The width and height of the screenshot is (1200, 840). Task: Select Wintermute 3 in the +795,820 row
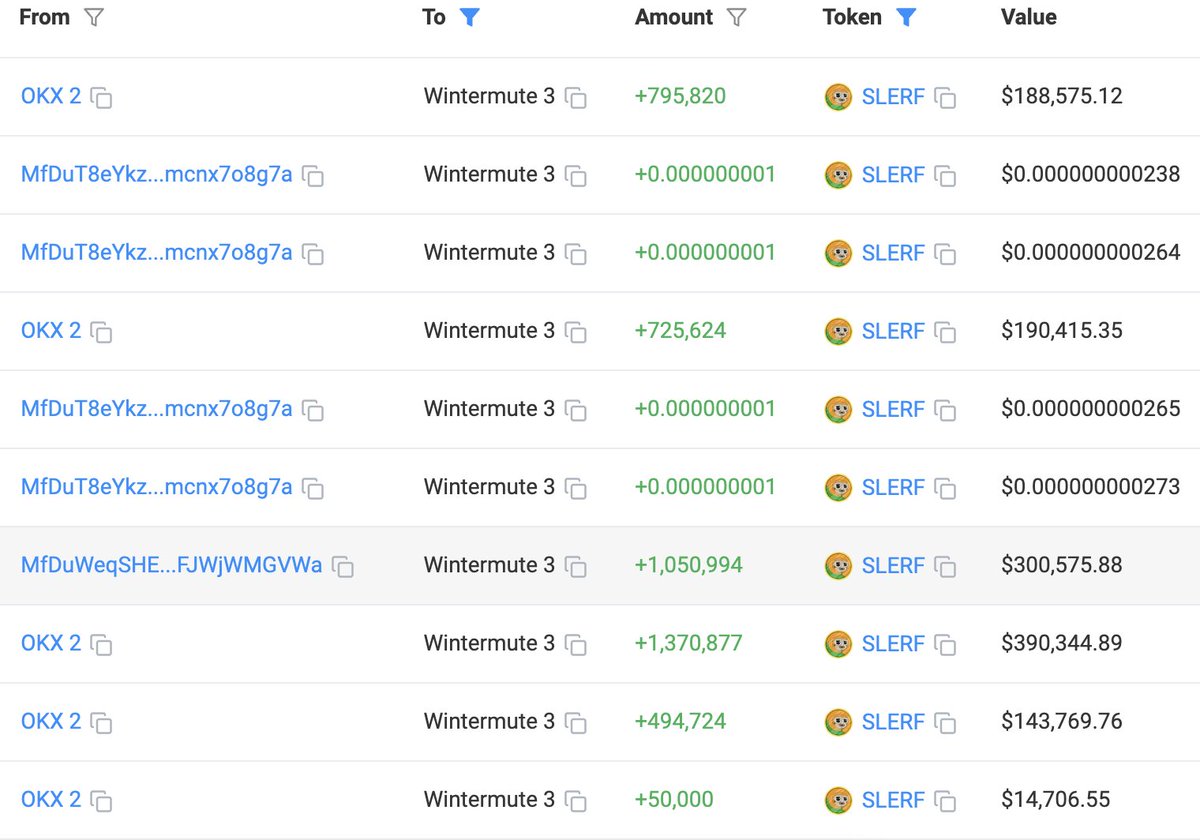[489, 96]
